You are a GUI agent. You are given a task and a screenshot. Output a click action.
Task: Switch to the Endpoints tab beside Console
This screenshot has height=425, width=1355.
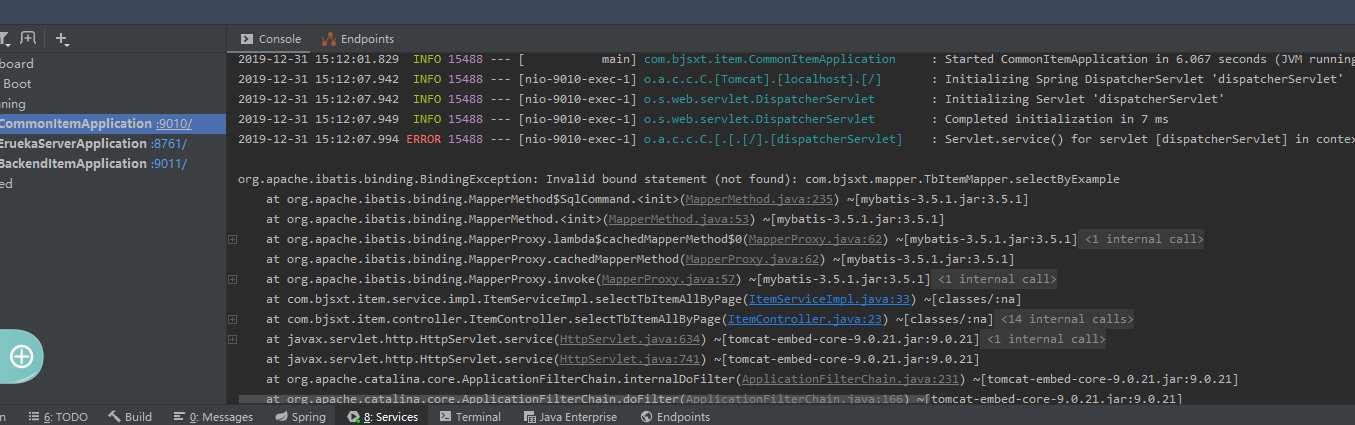point(358,39)
